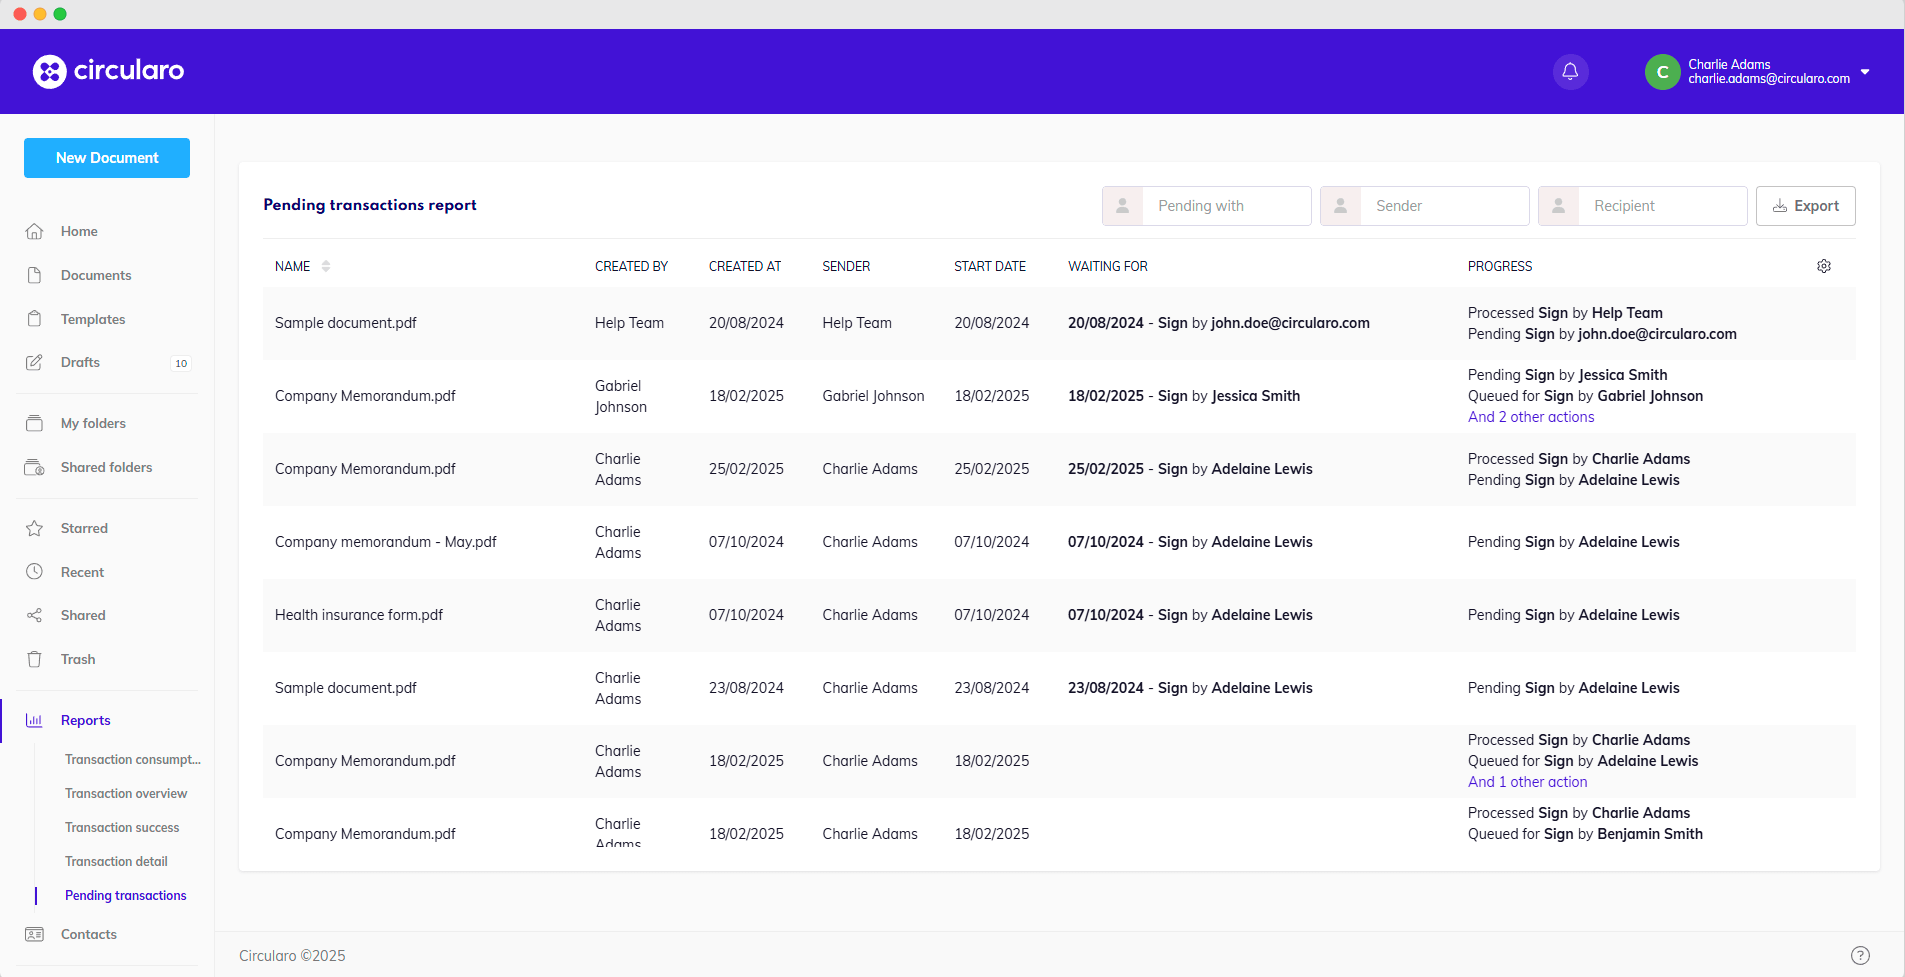Open Drafts in the sidebar
This screenshot has height=977, width=1905.
coord(80,362)
